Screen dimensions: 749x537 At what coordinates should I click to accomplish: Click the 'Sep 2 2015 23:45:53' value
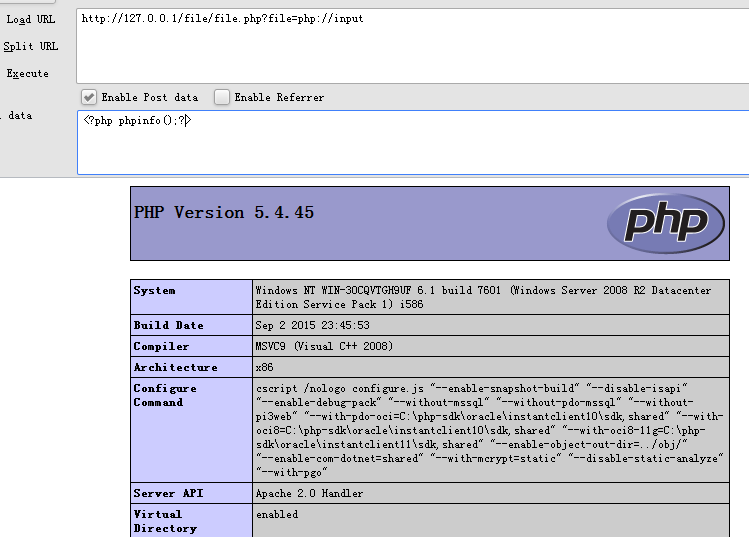tap(312, 325)
